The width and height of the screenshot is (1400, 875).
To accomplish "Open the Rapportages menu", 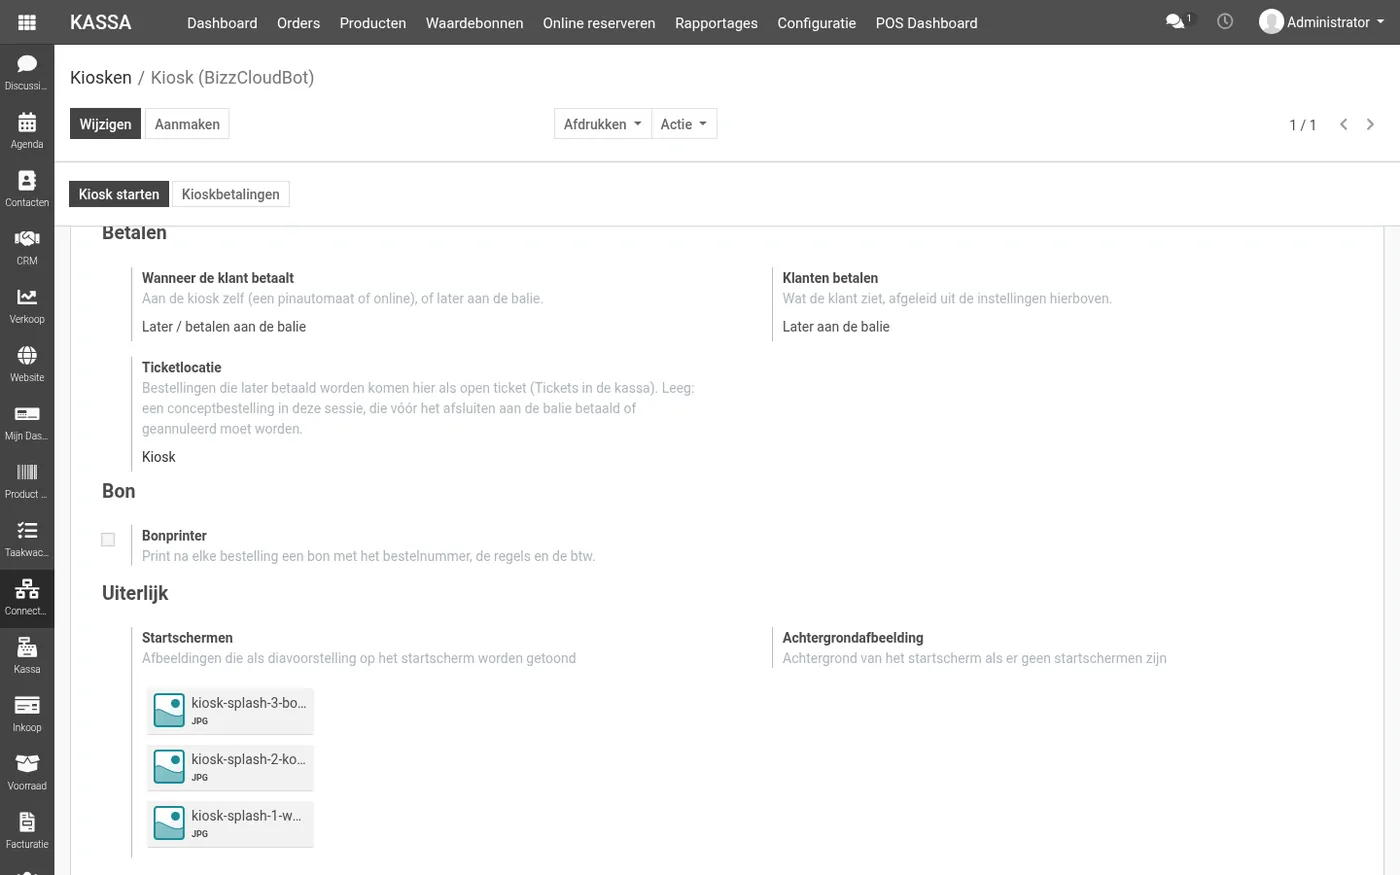I will pos(716,23).
